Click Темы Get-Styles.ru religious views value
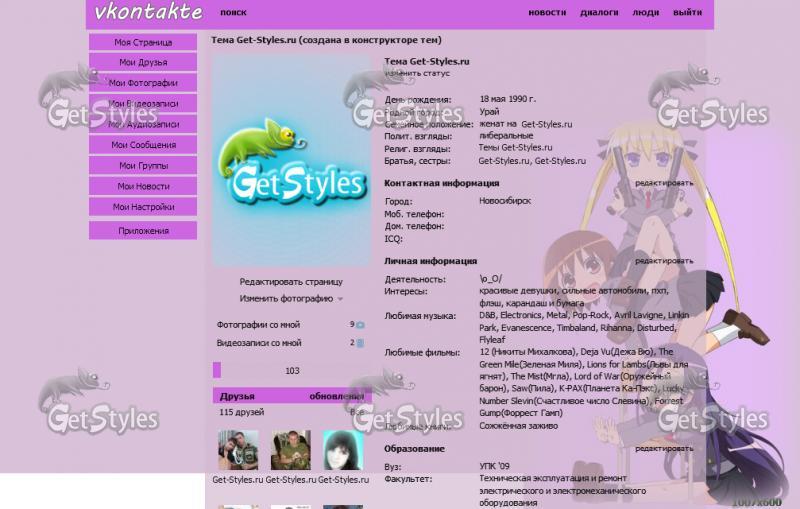This screenshot has width=800, height=509. coord(515,147)
